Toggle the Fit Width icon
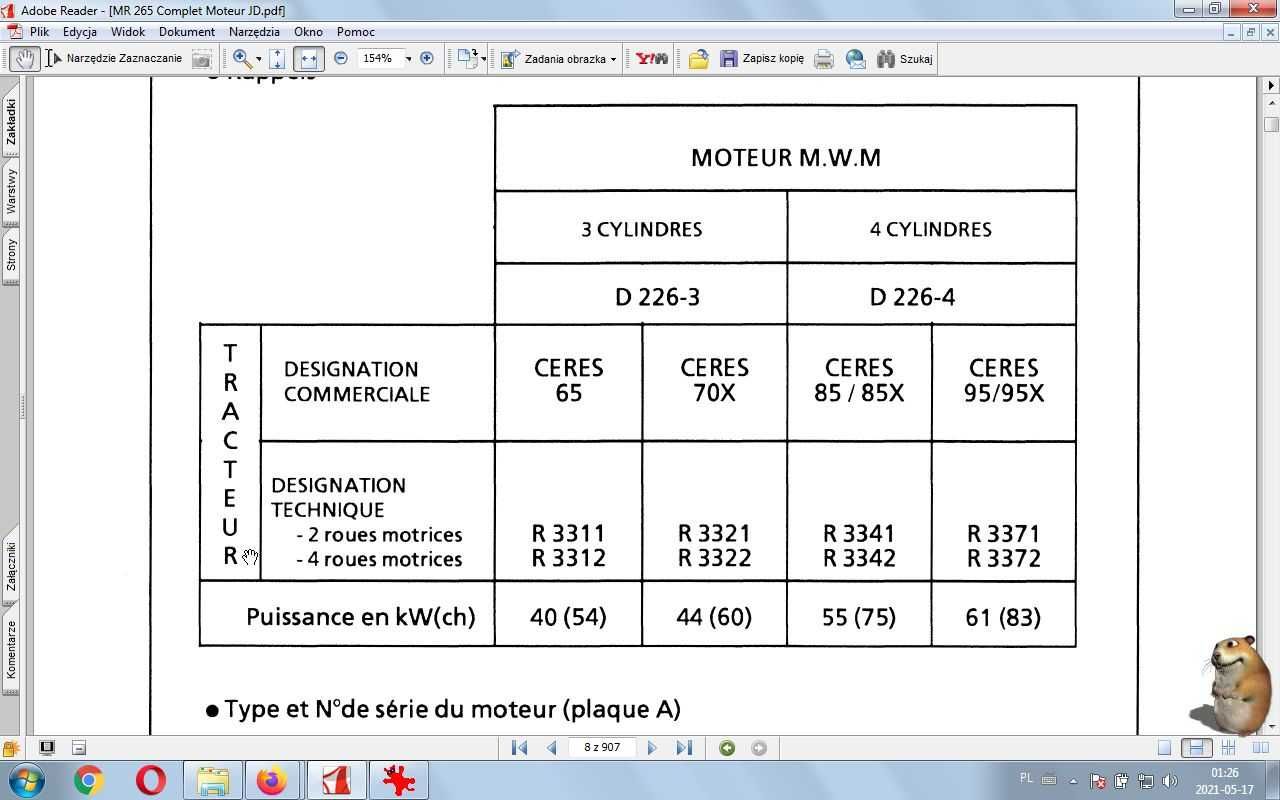The image size is (1280, 800). (x=308, y=58)
